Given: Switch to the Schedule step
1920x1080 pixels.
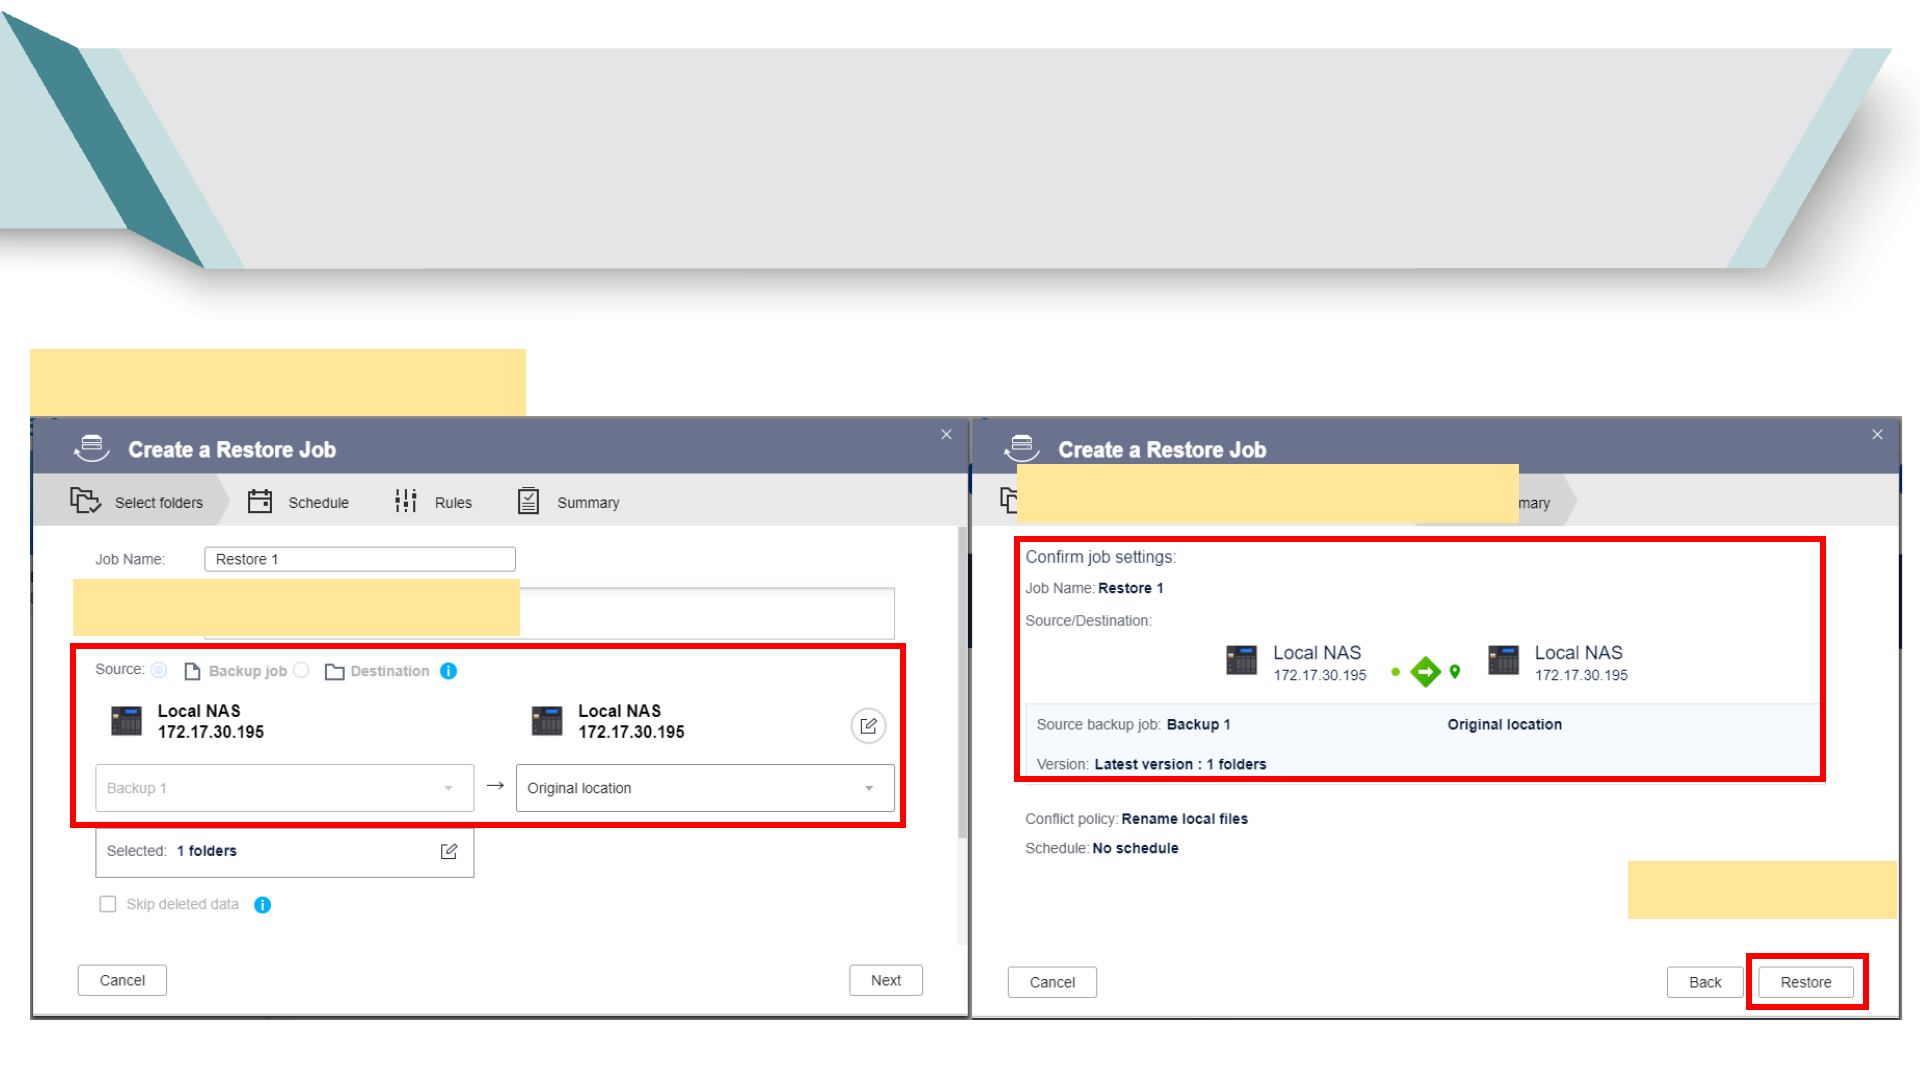Looking at the screenshot, I should coord(299,502).
